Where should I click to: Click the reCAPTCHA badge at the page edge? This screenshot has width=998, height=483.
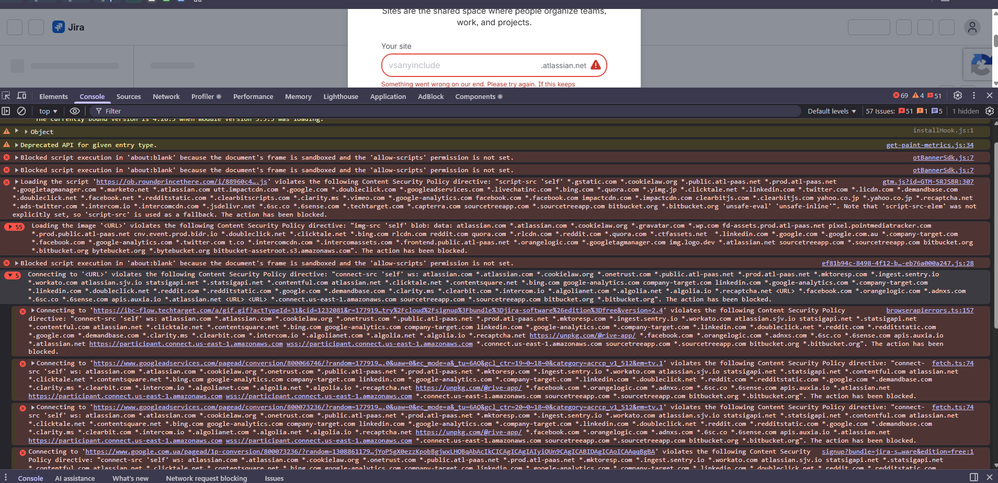pos(980,66)
